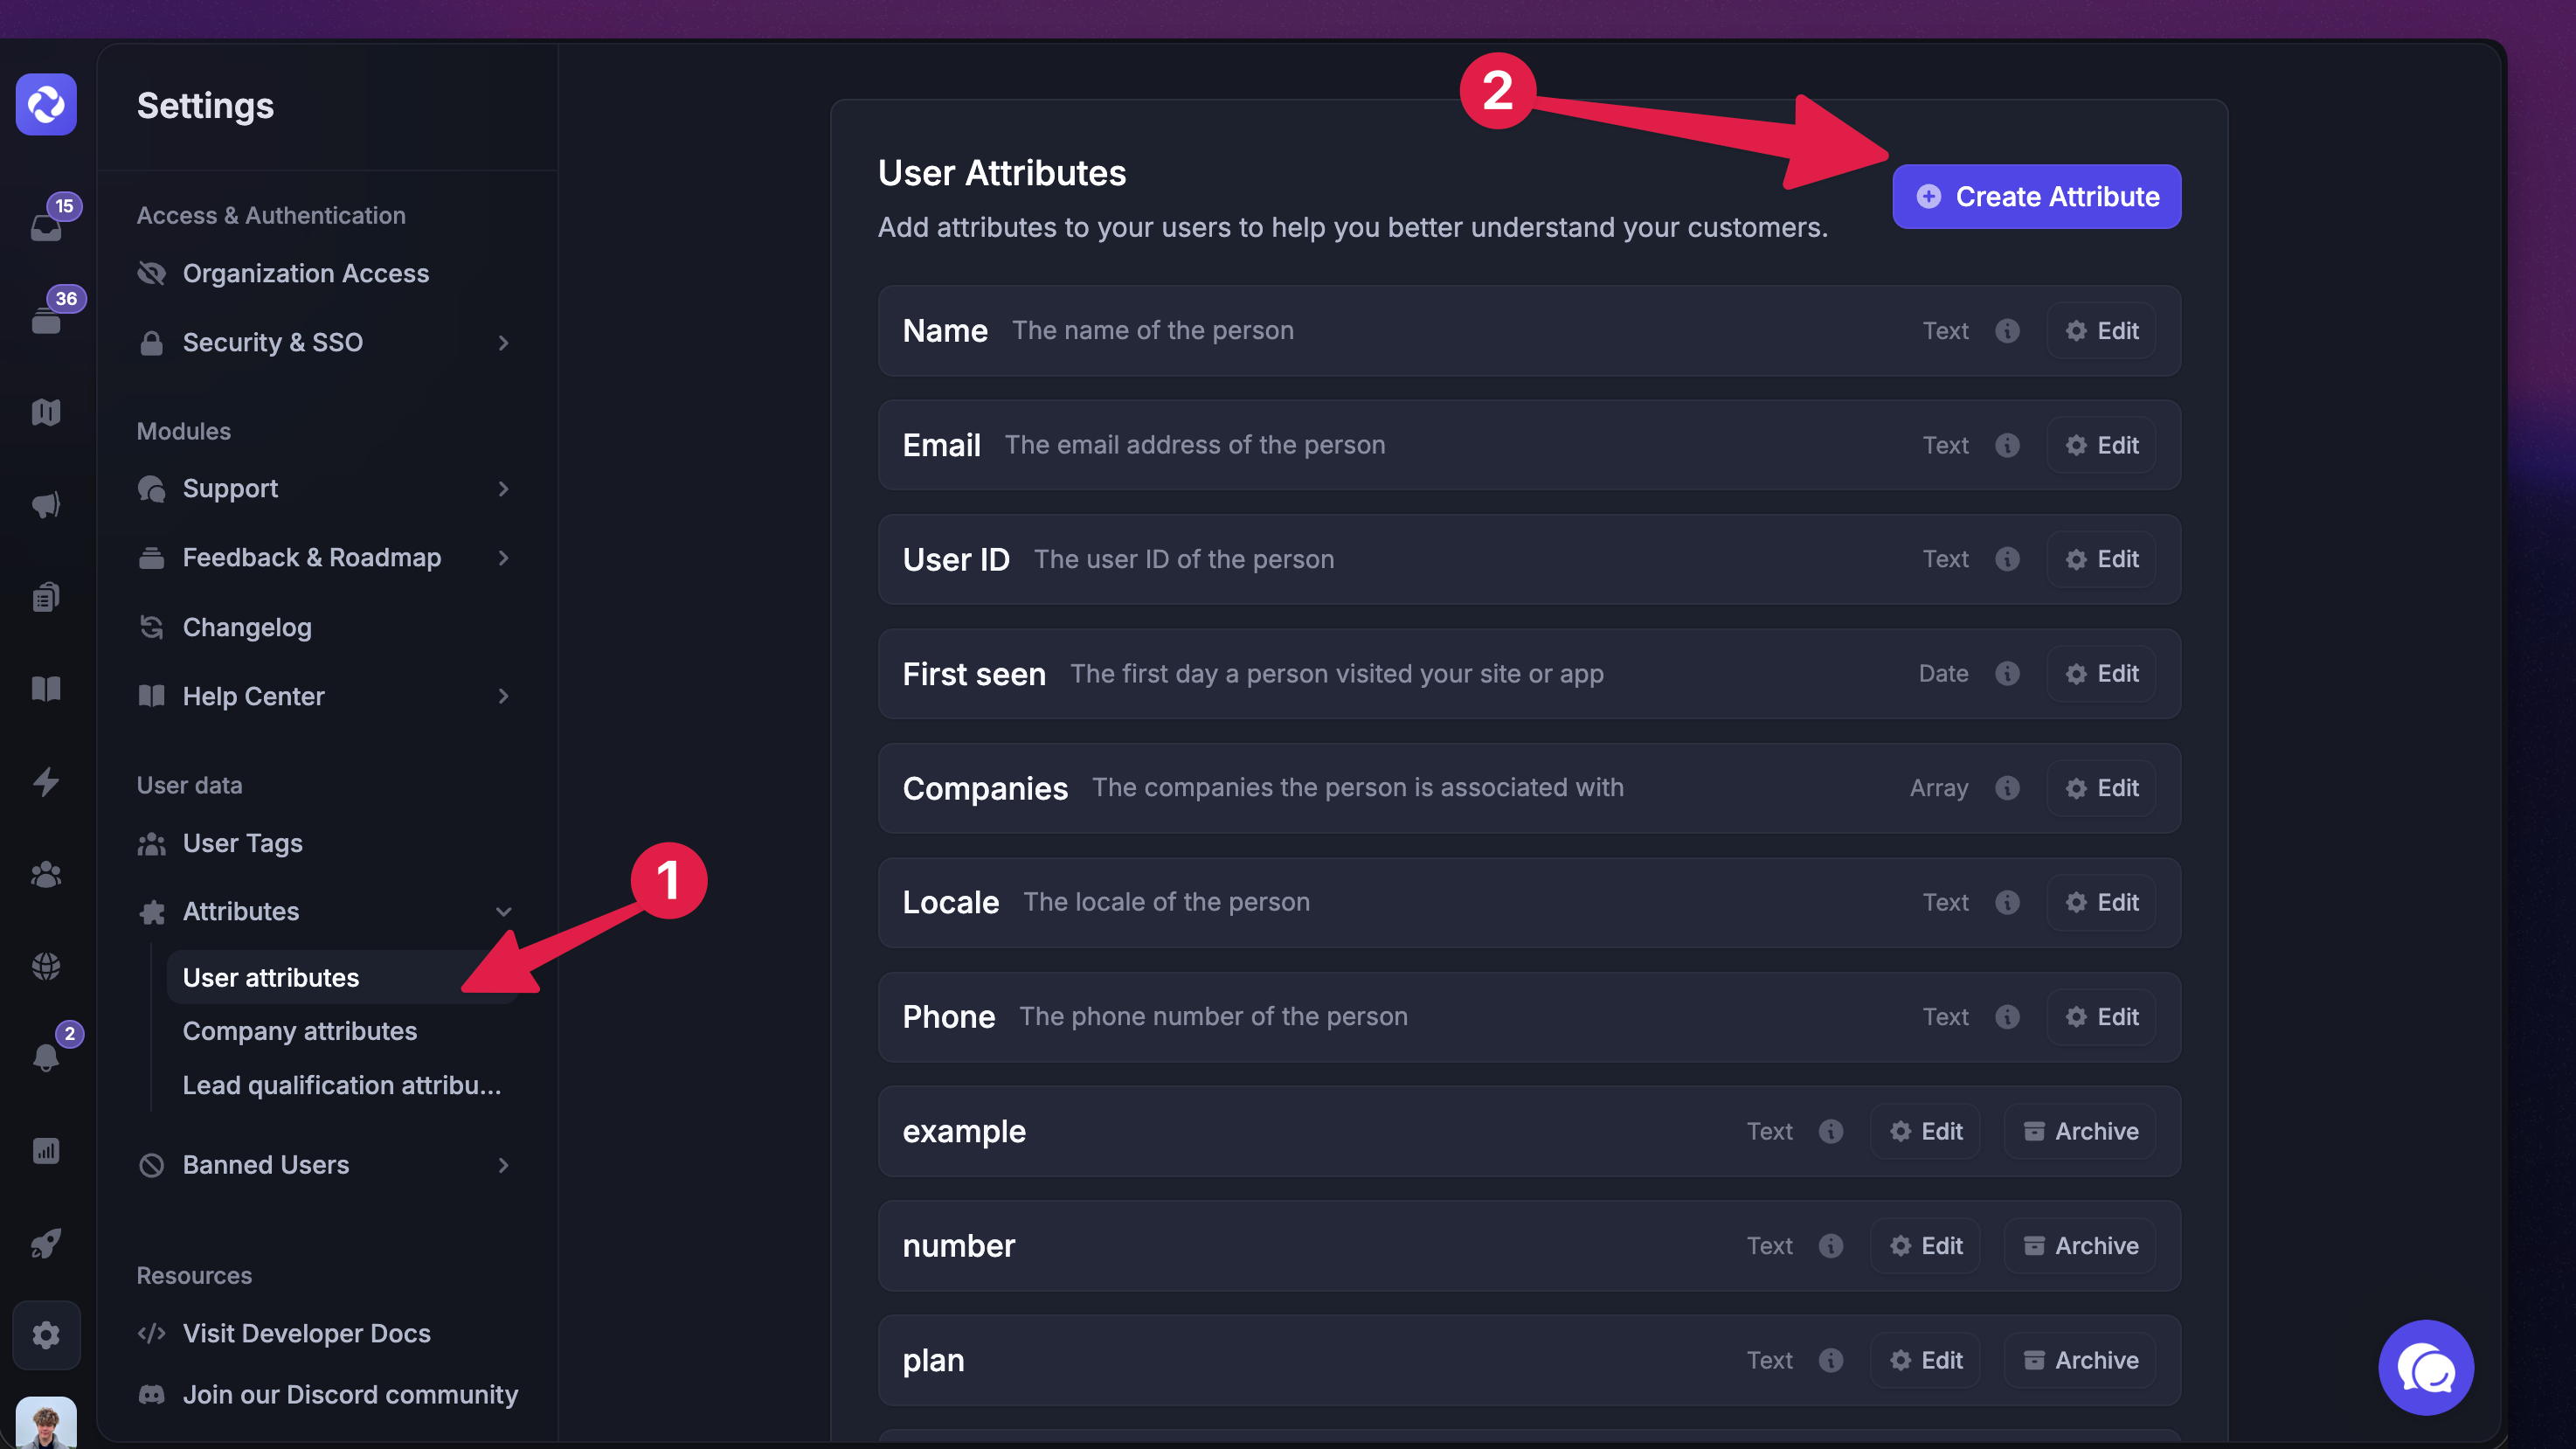2576x1449 pixels.
Task: Click the megaphone announcements icon in left rail
Action: click(46, 505)
